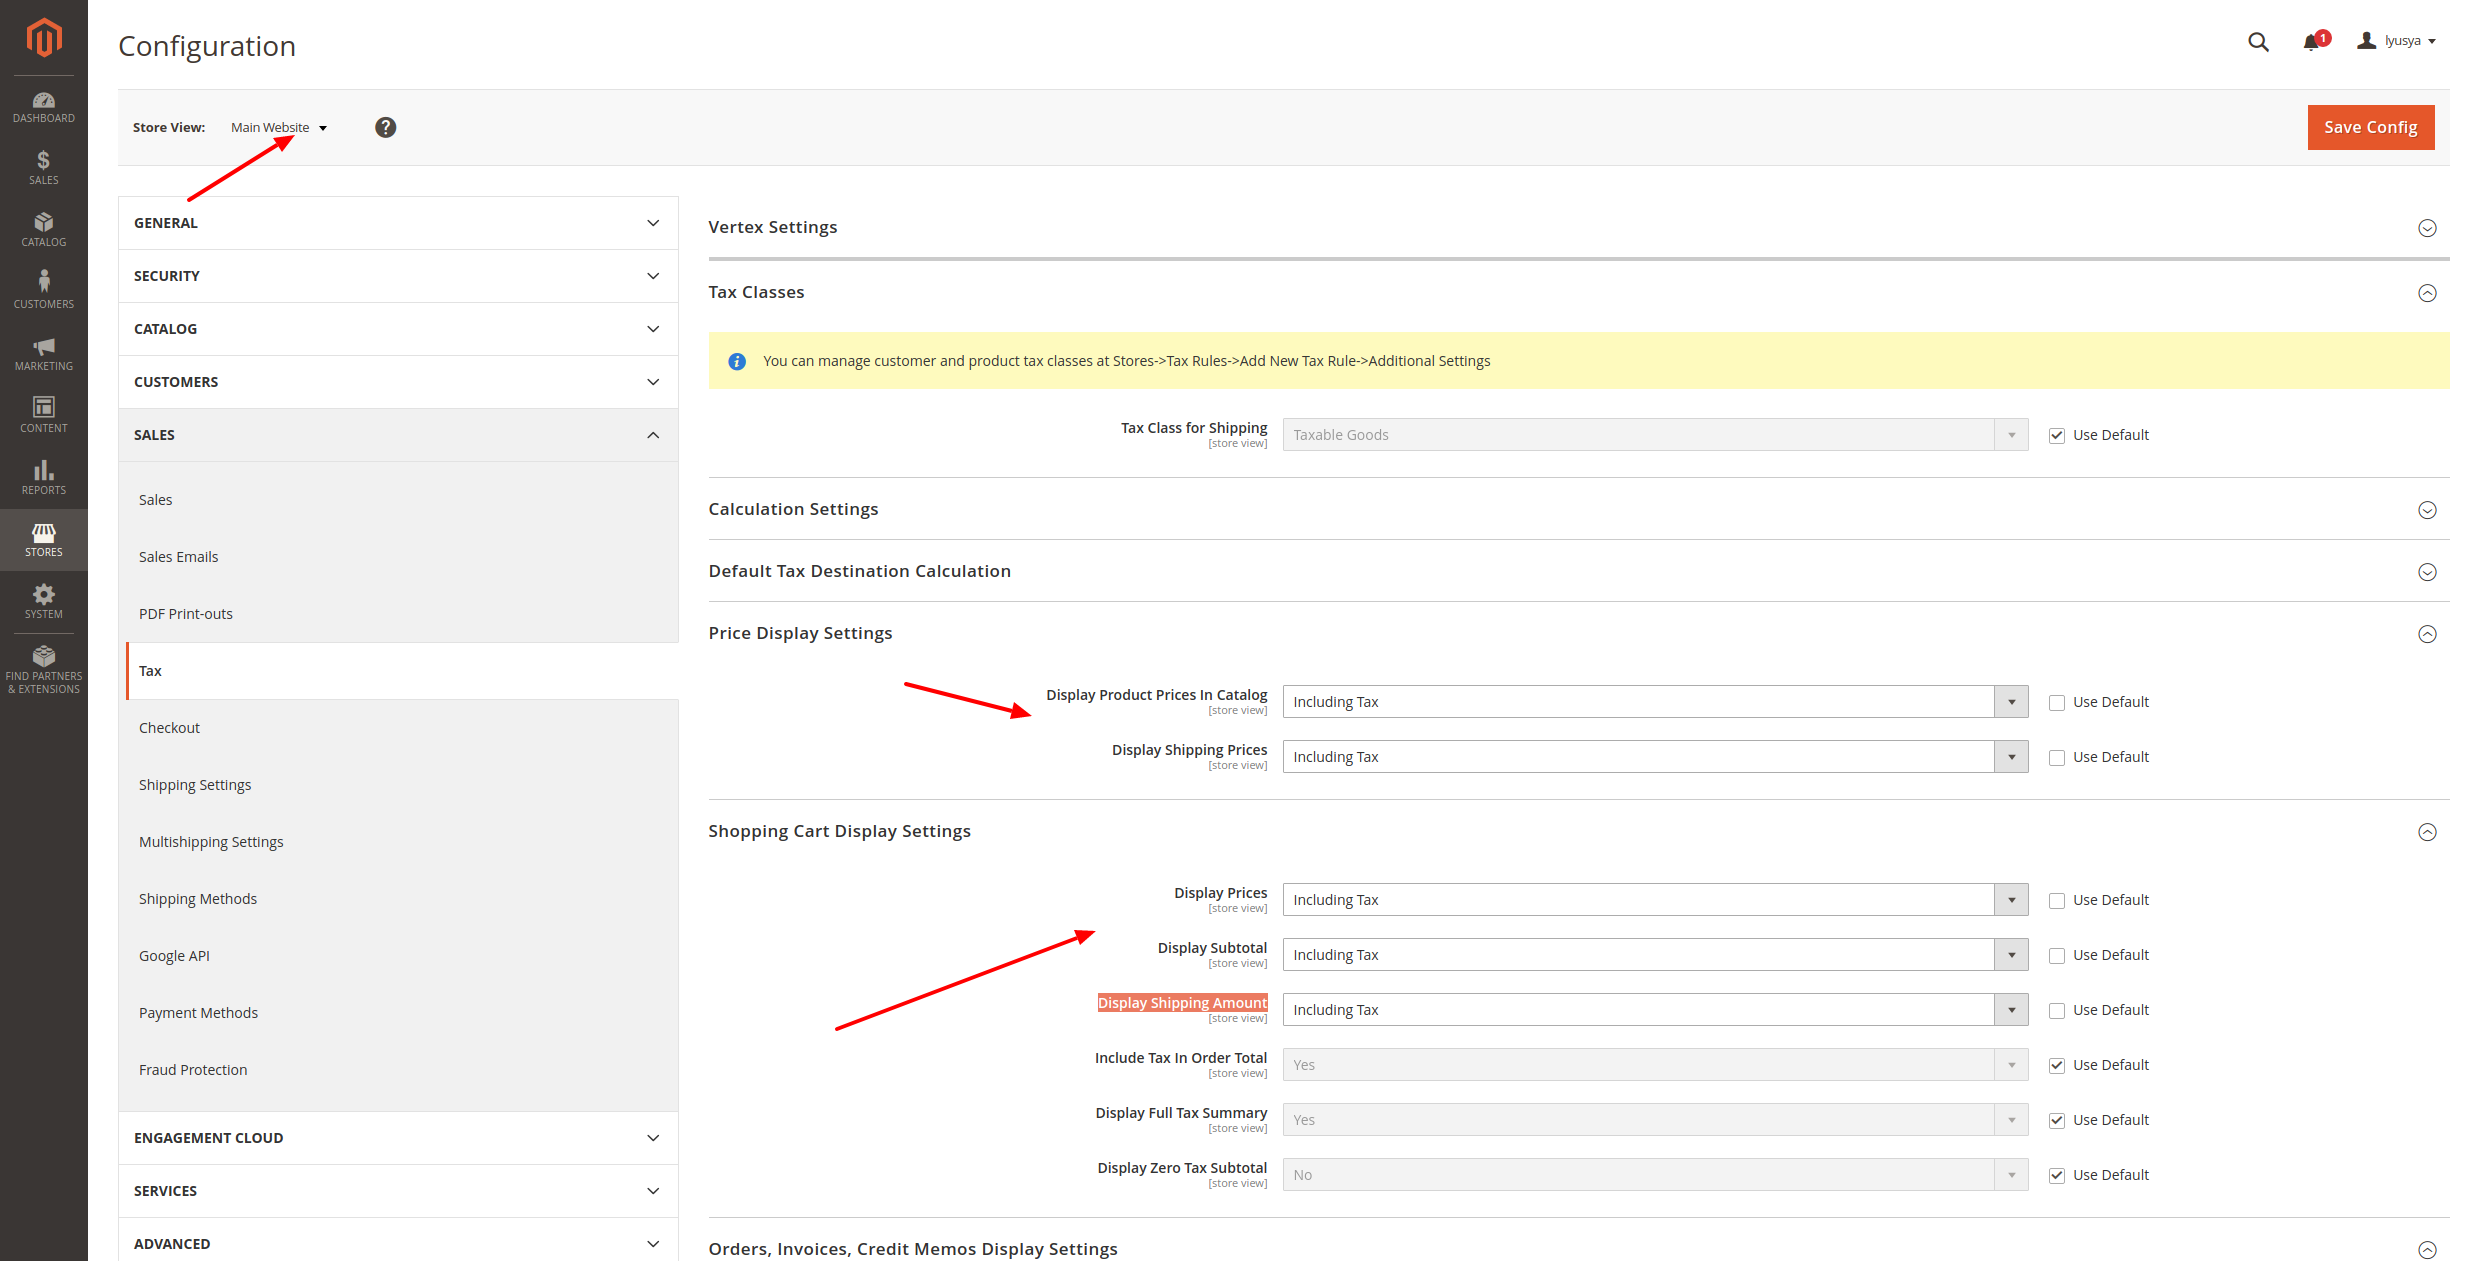The width and height of the screenshot is (2480, 1261).
Task: Enable Use Default for Display Prices
Action: pos(2057,900)
